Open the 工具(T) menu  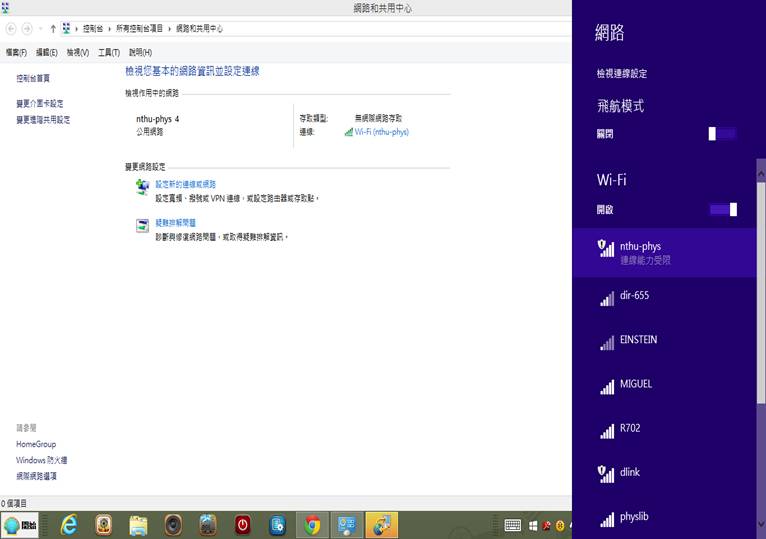[108, 52]
